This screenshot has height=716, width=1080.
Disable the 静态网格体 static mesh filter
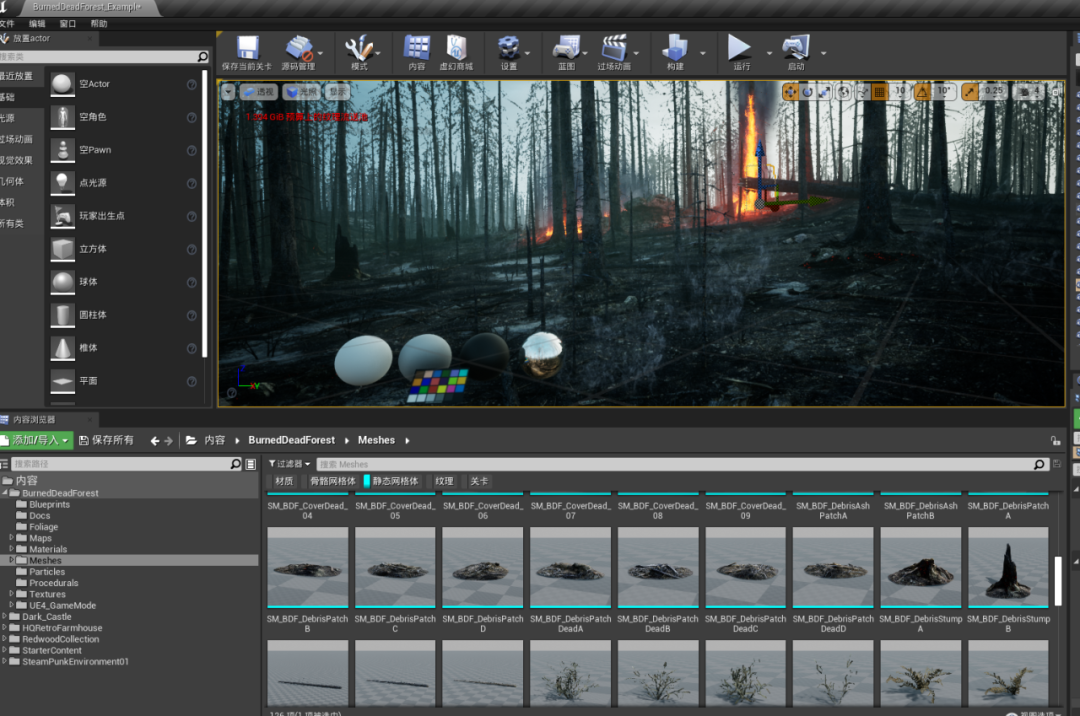(x=394, y=481)
